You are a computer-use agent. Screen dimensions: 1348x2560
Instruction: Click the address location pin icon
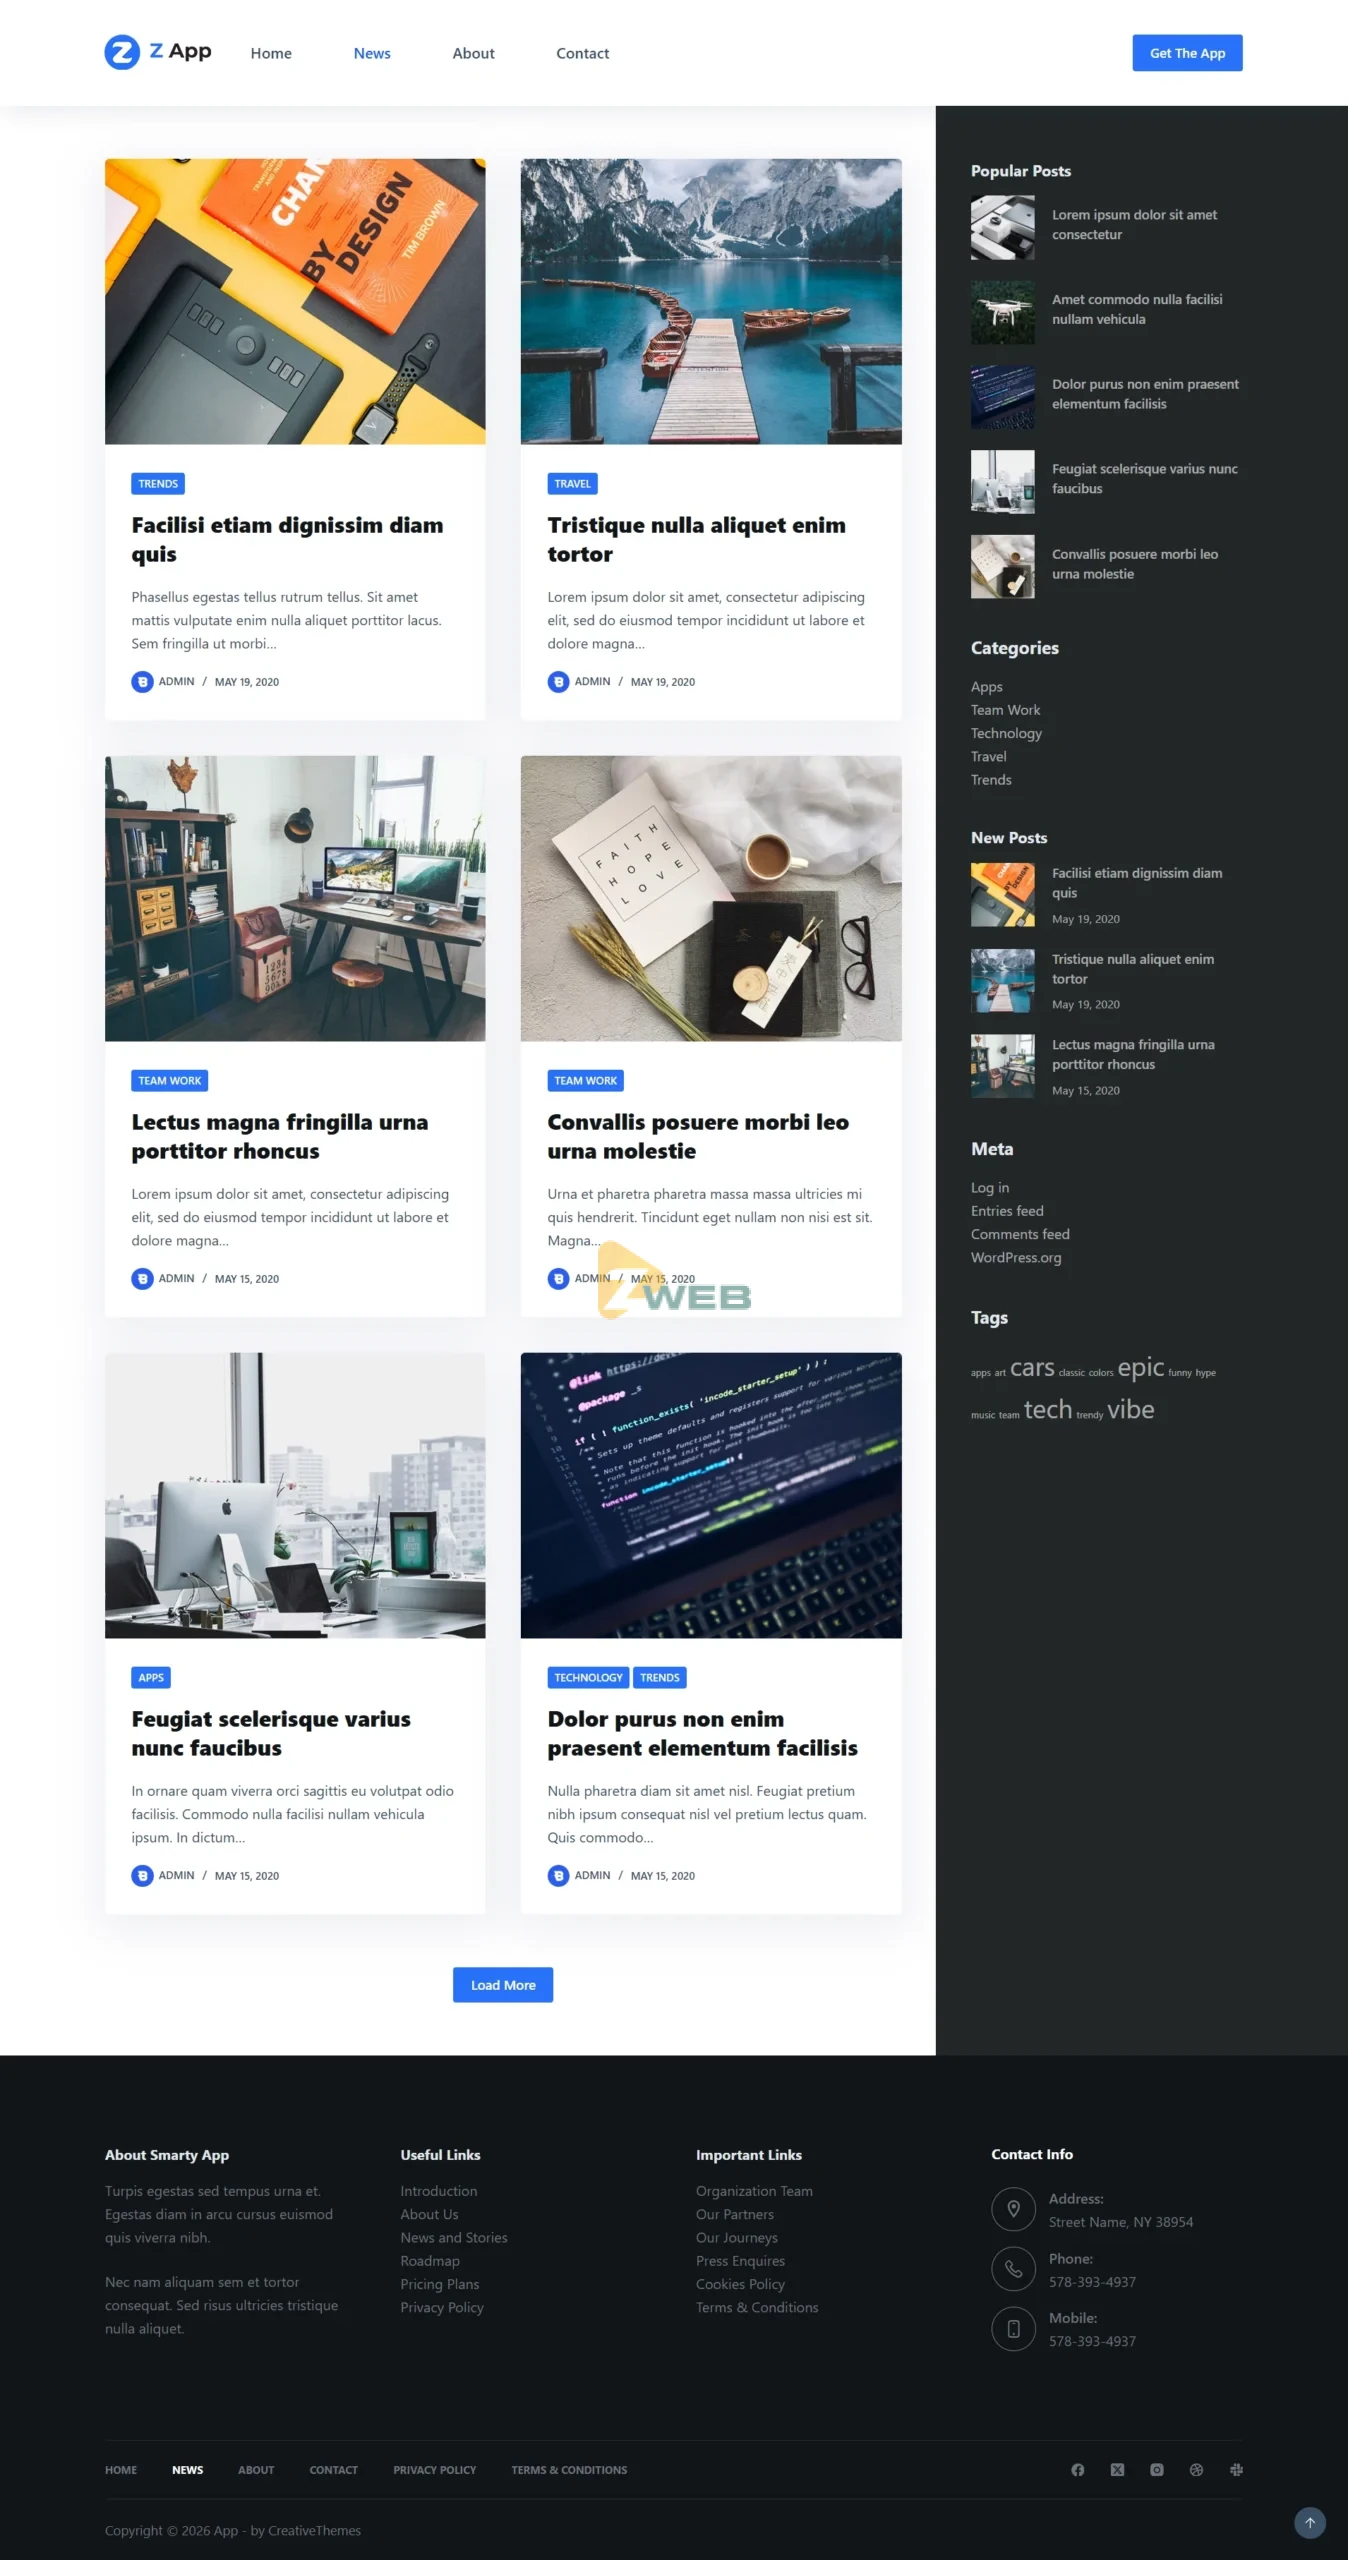tap(1013, 2209)
